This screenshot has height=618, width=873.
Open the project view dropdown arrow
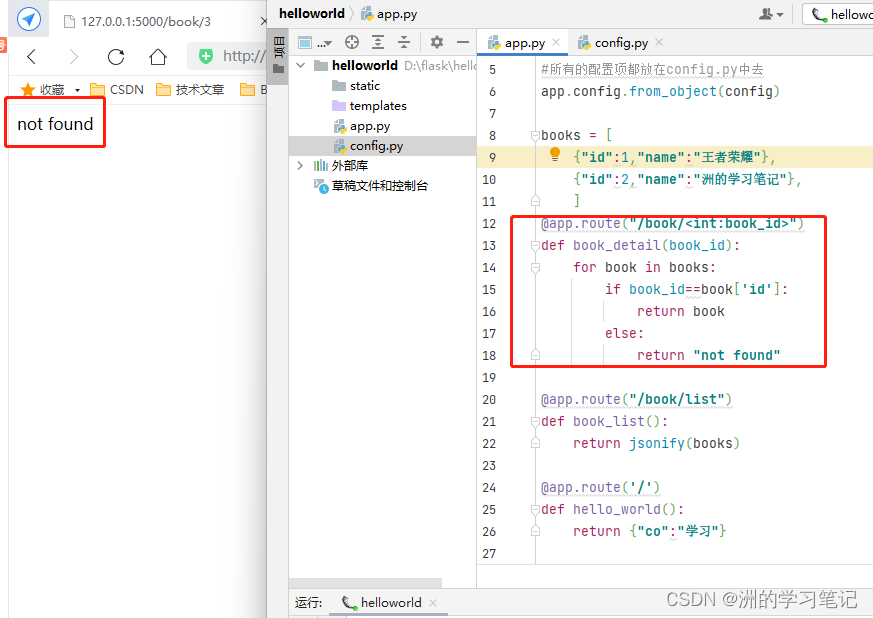pos(328,43)
